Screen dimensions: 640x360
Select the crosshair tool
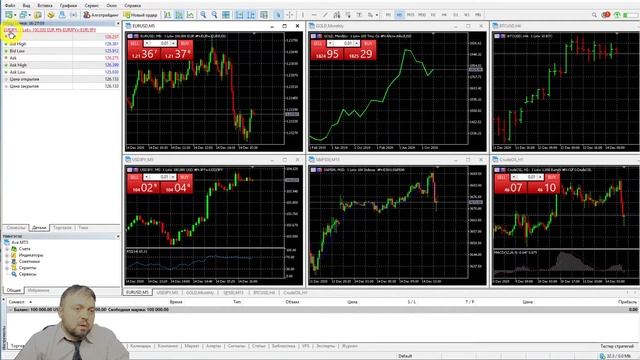click(x=290, y=15)
